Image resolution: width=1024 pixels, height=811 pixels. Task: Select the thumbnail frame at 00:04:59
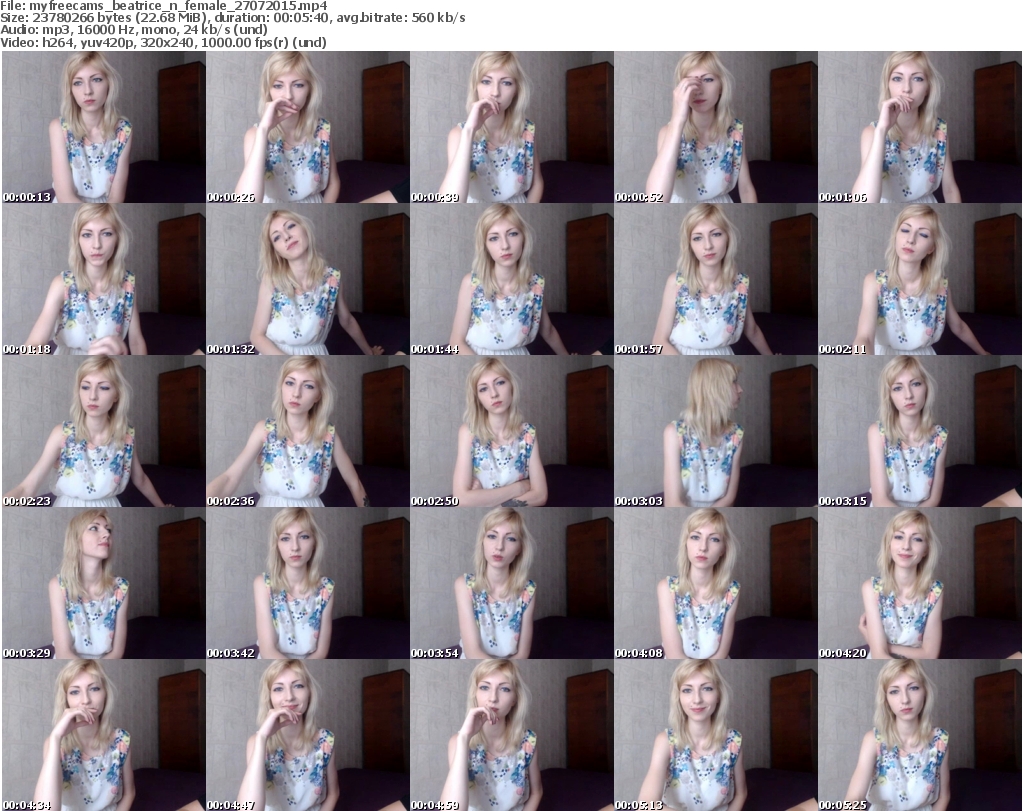click(x=511, y=735)
